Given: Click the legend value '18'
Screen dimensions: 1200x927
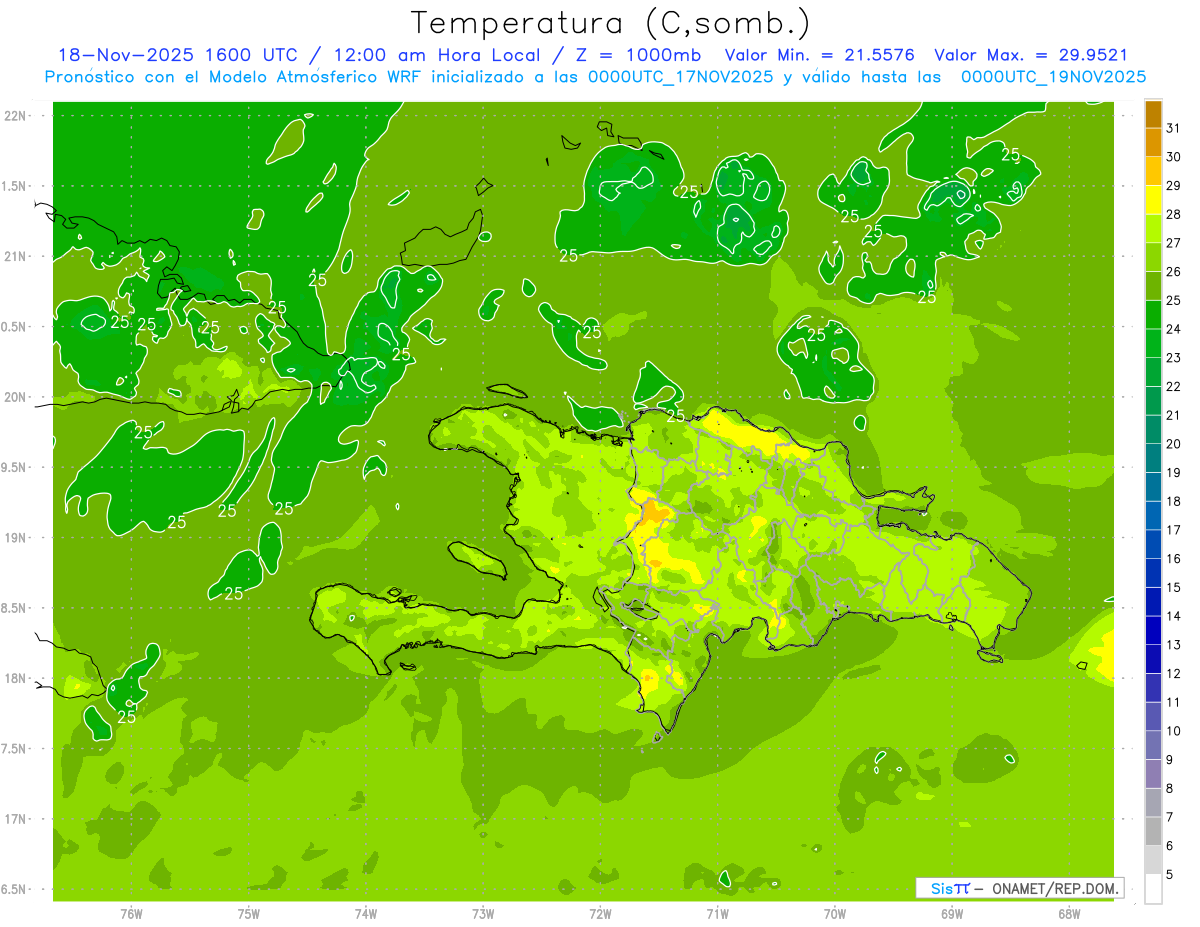Looking at the screenshot, I should 1174,501.
